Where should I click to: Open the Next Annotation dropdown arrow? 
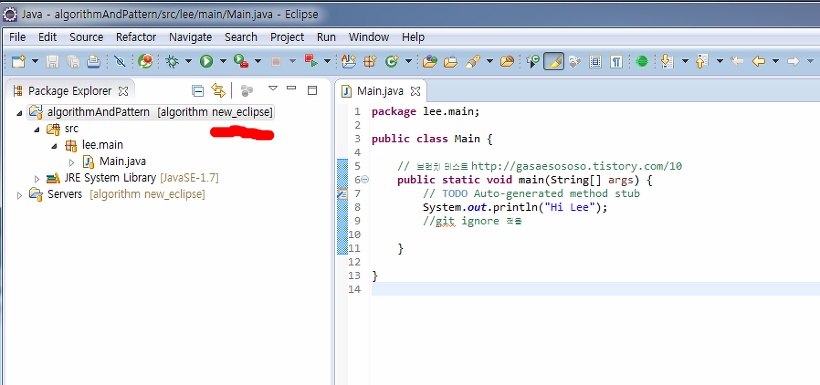pyautogui.click(x=685, y=62)
